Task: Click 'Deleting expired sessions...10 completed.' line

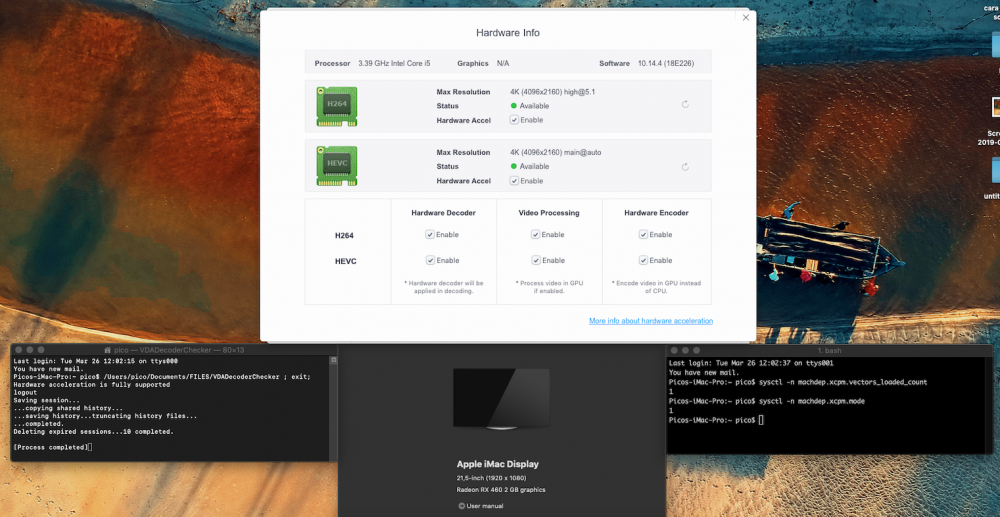Action: coord(93,432)
